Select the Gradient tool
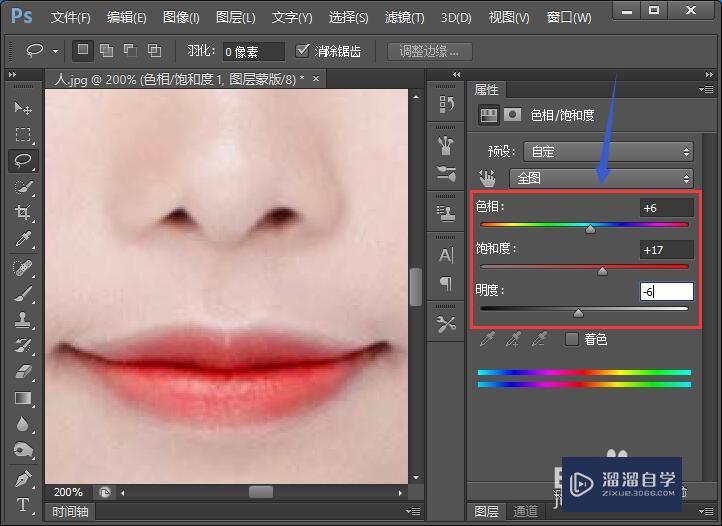 coord(23,398)
